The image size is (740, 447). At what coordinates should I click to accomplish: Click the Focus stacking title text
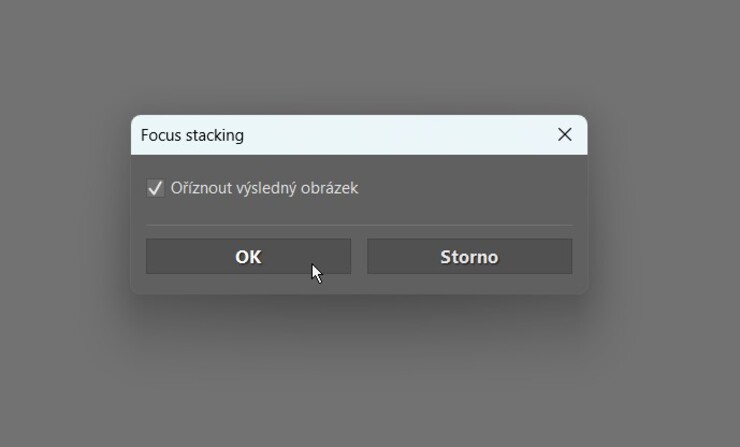(192, 135)
